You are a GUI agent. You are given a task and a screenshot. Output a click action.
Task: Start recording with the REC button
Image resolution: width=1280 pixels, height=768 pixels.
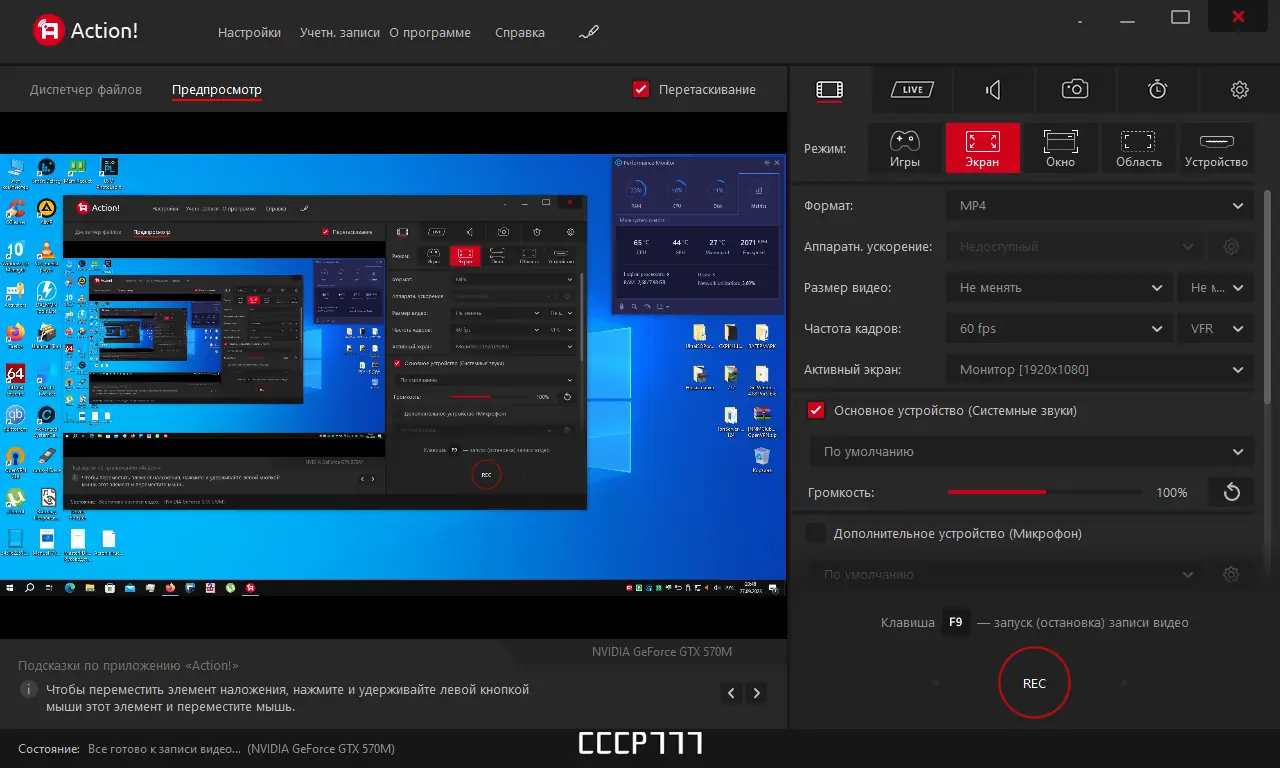tap(1034, 683)
